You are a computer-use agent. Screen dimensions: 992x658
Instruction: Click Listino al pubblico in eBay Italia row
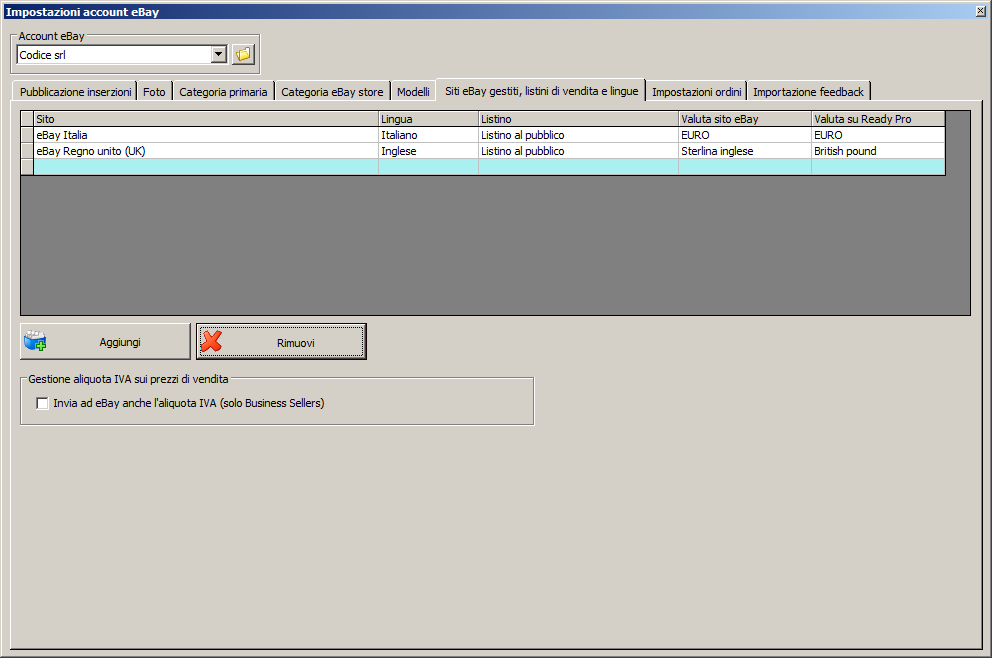578,135
